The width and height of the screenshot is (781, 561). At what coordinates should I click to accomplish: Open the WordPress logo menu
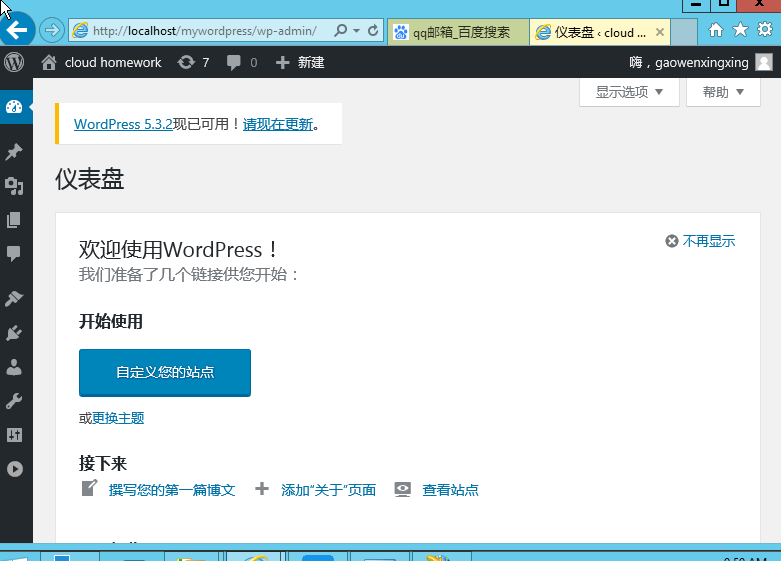coord(14,62)
